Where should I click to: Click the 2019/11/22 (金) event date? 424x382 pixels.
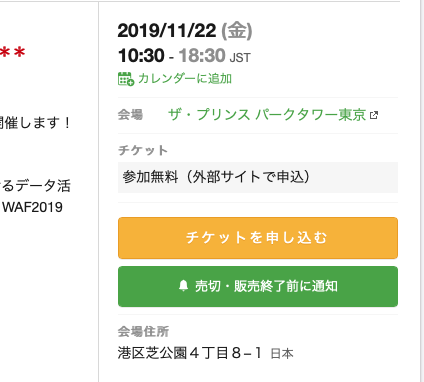[x=185, y=31]
